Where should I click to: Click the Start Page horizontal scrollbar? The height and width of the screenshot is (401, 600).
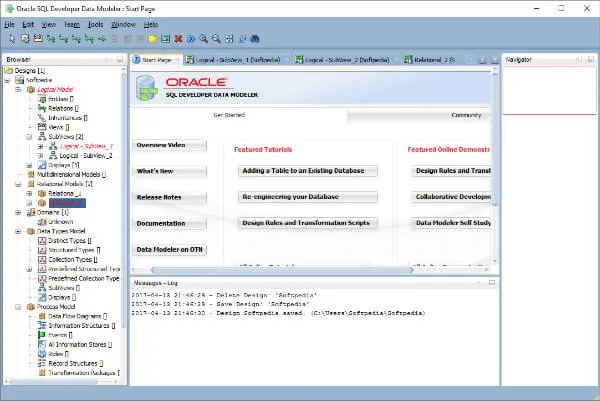[x=282, y=270]
